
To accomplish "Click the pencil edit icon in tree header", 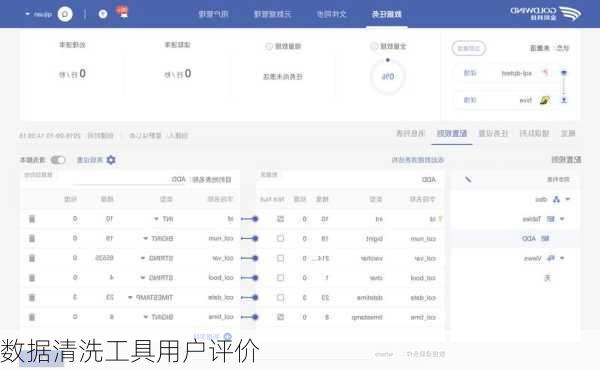I will point(468,179).
